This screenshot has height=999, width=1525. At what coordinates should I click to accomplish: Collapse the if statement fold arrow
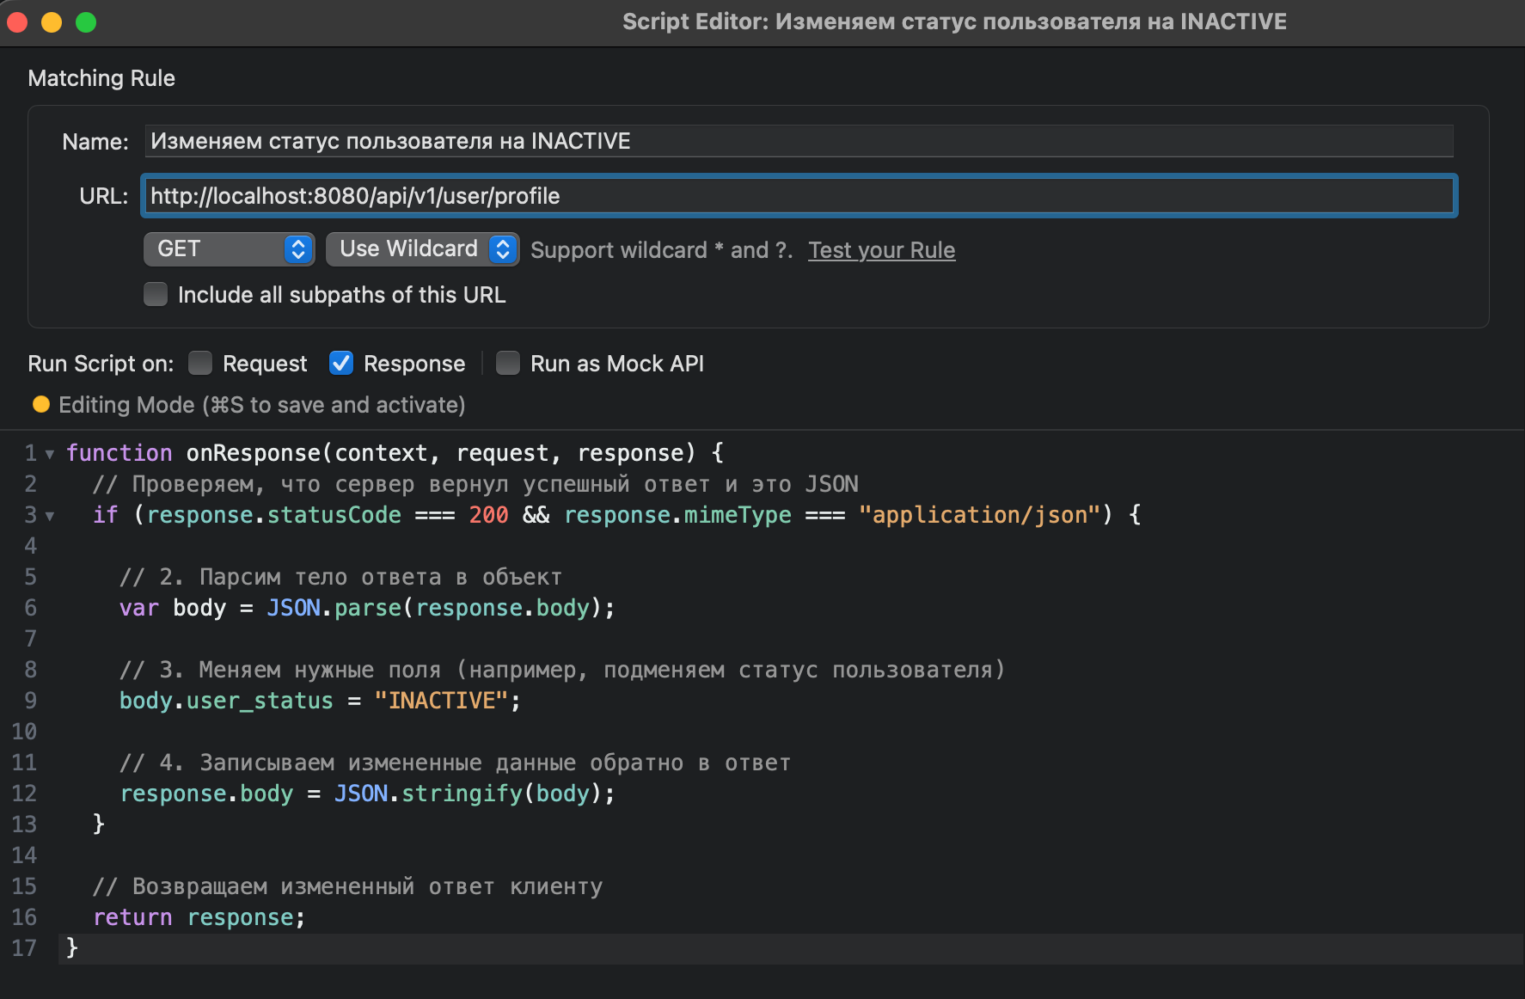(x=49, y=516)
